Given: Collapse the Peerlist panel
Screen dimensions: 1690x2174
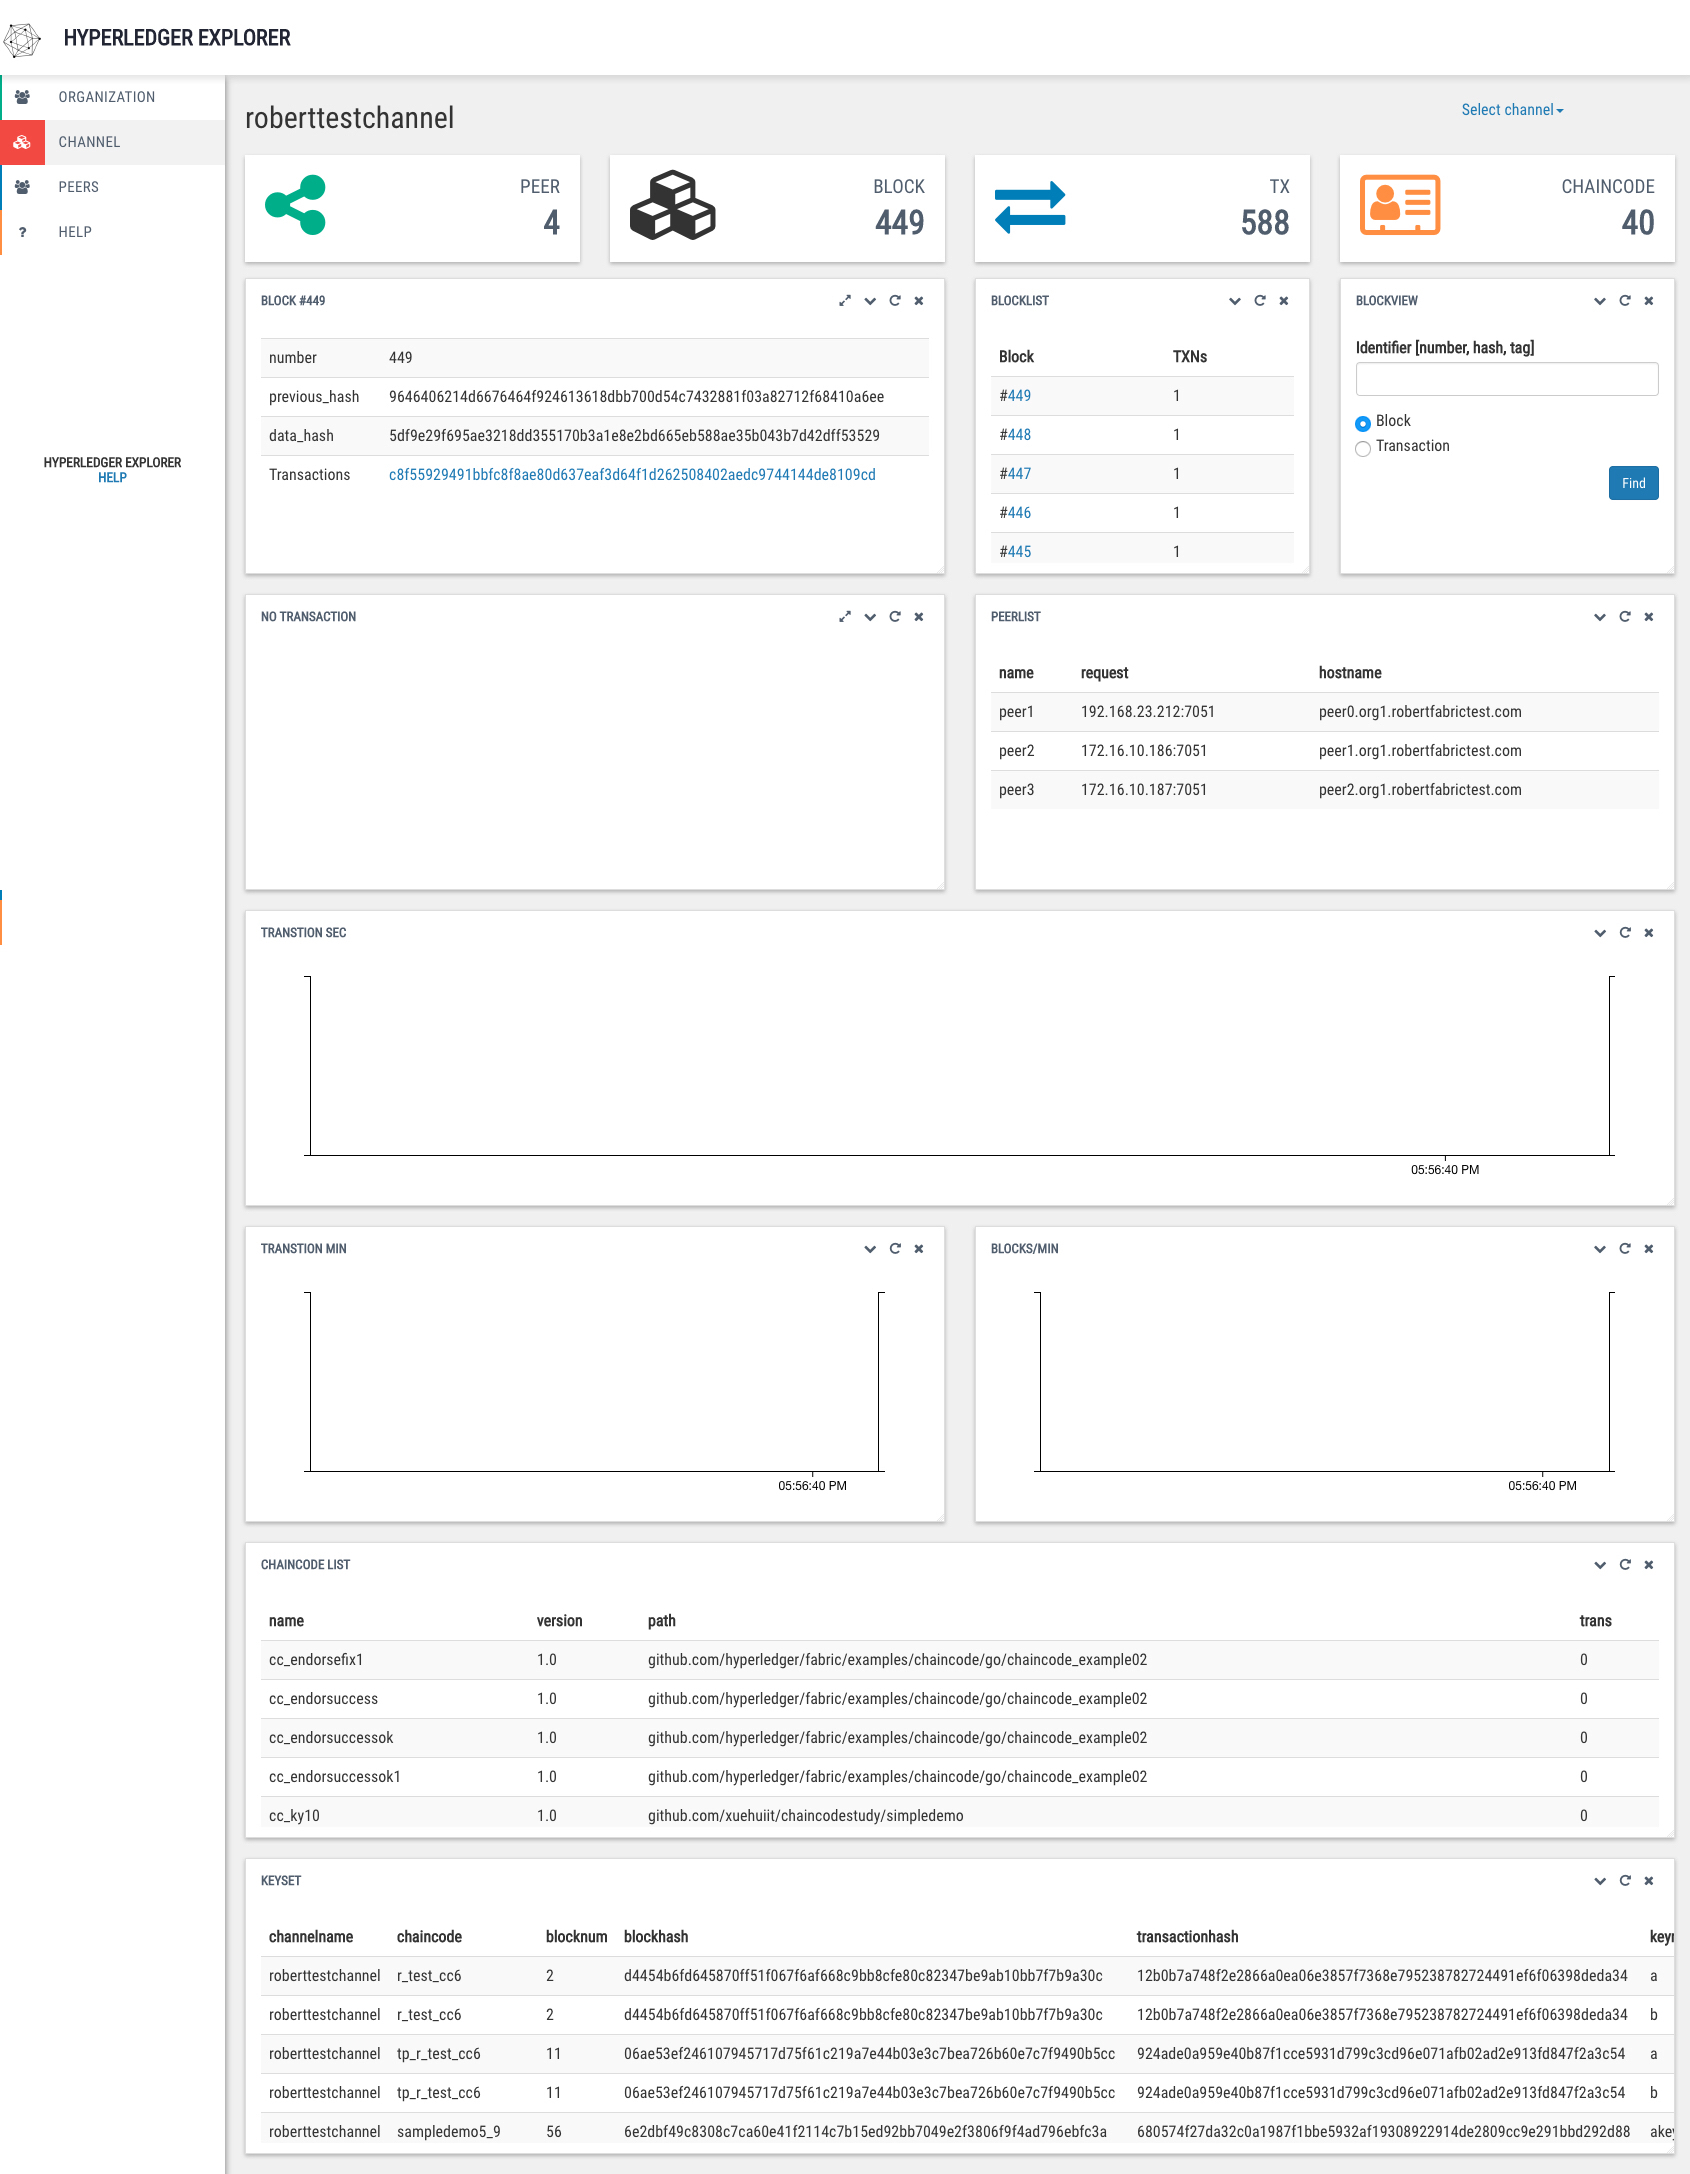Looking at the screenshot, I should tap(1600, 617).
